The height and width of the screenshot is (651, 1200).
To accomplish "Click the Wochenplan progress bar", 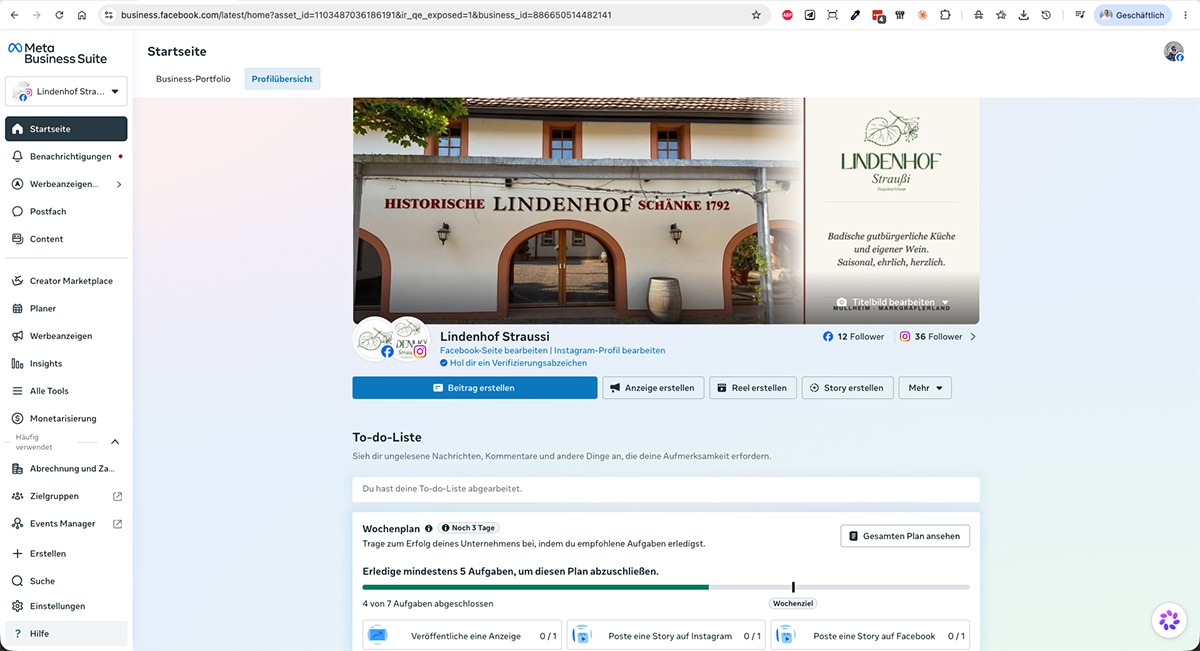I will coord(666,587).
